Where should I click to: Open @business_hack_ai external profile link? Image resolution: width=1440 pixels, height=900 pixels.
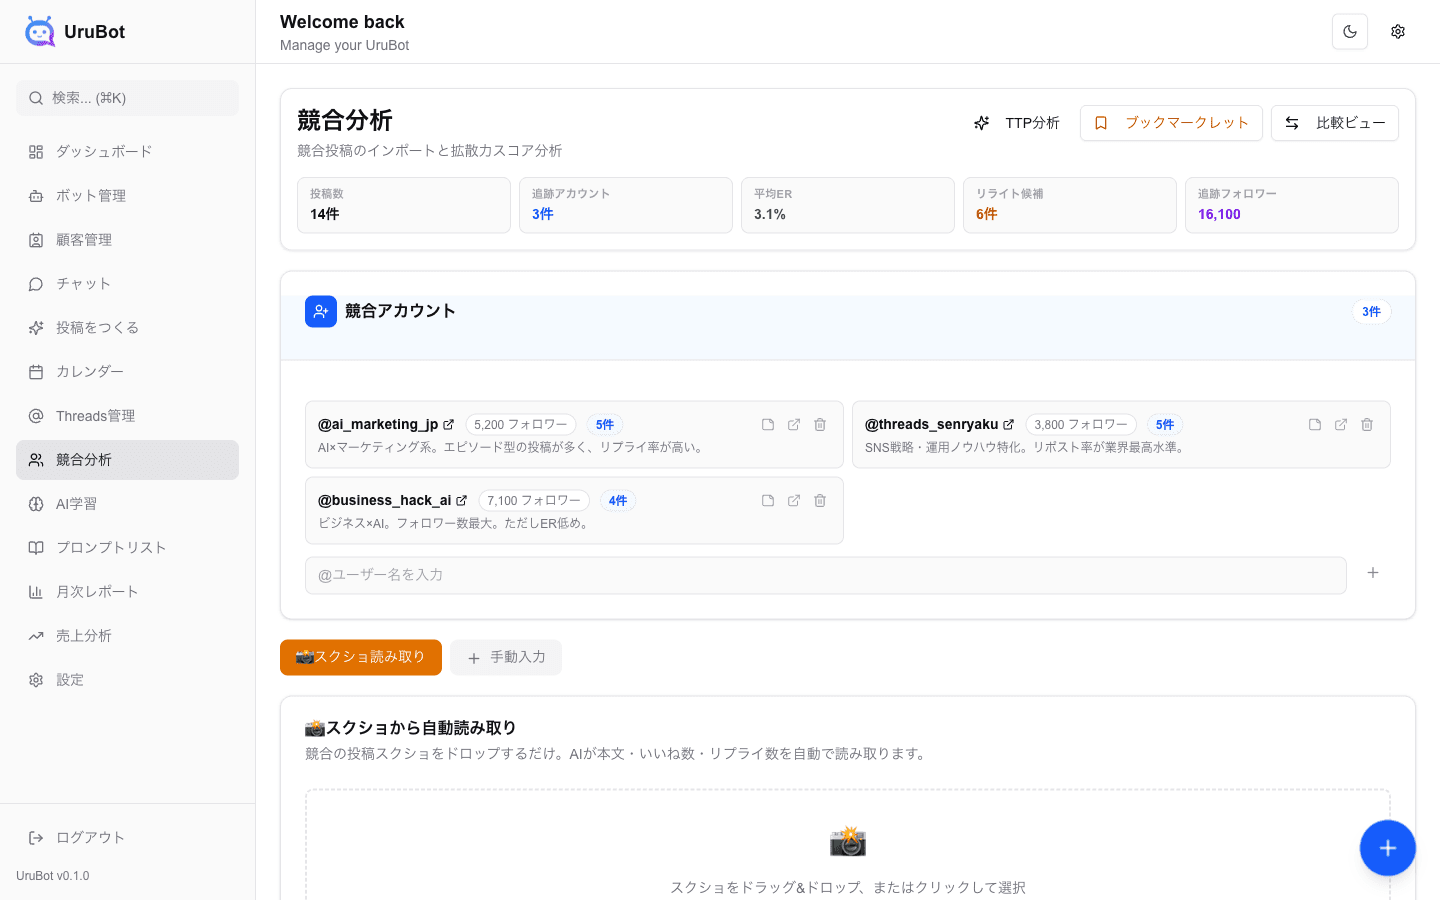[x=461, y=501]
